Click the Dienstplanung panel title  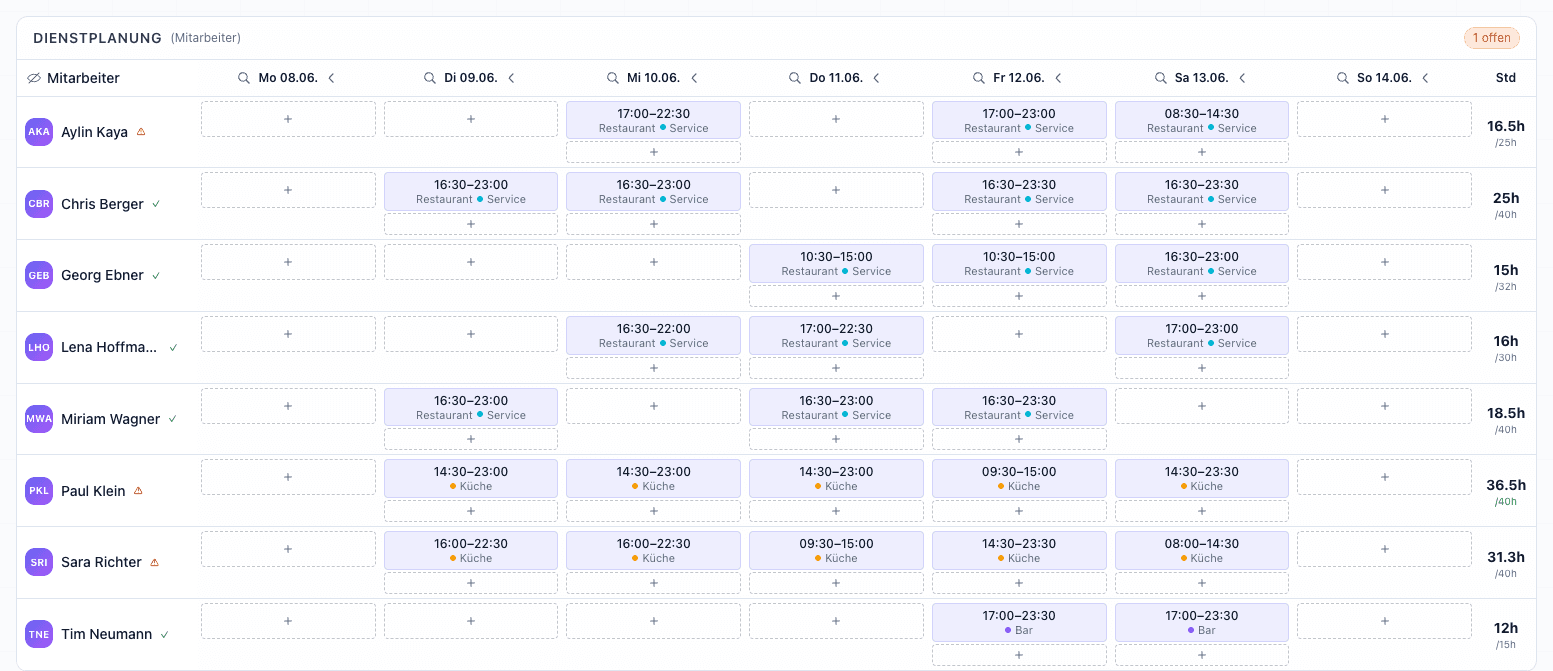coord(97,38)
